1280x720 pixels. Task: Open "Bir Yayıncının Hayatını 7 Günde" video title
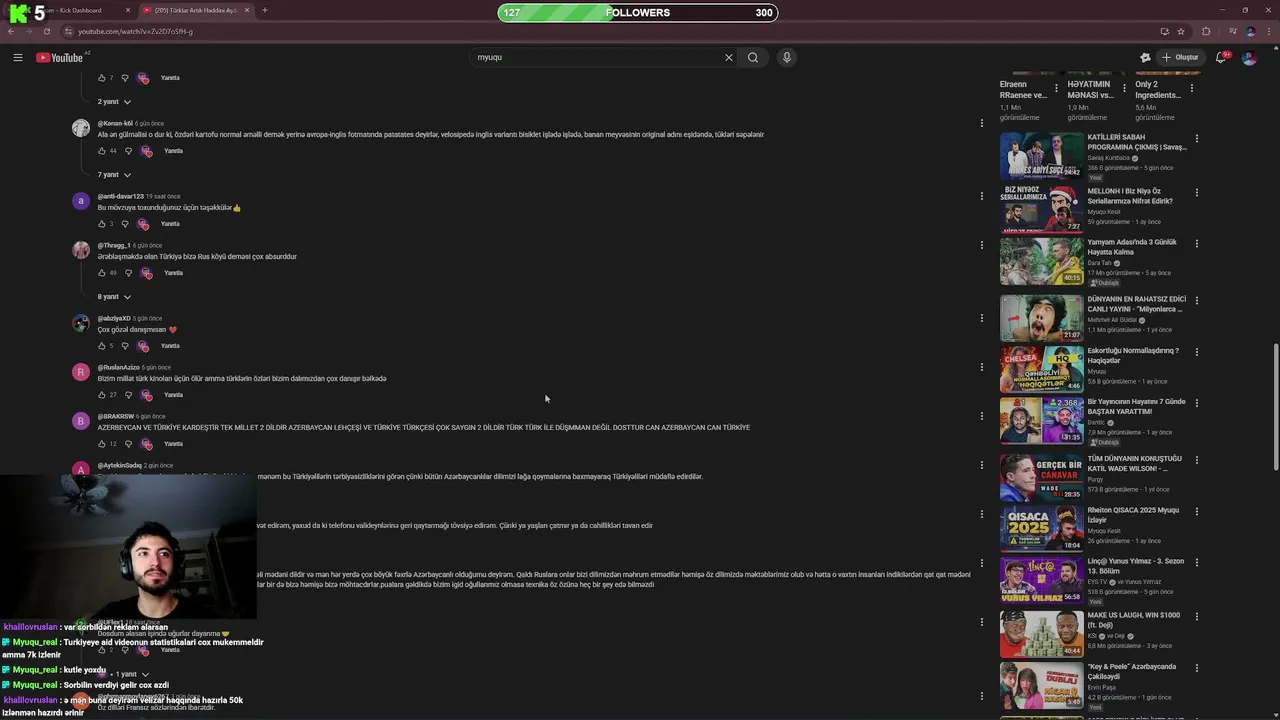coord(1136,407)
